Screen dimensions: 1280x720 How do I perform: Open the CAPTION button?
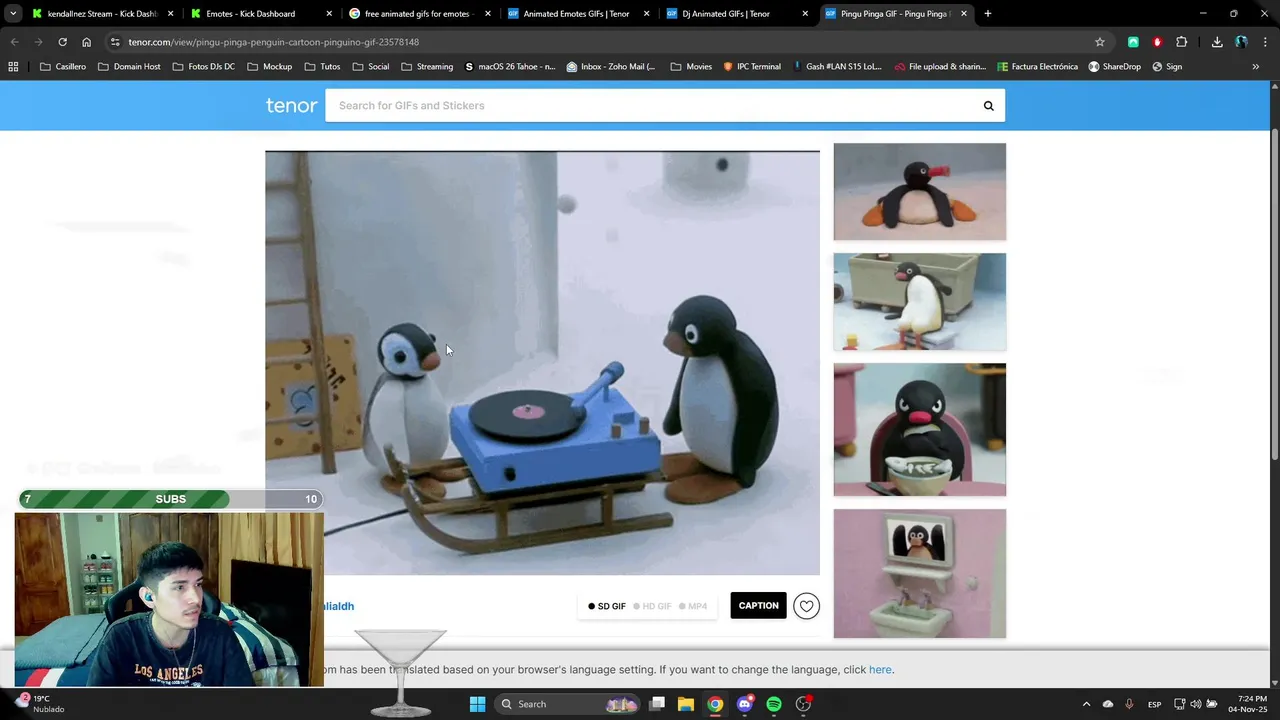pos(758,606)
